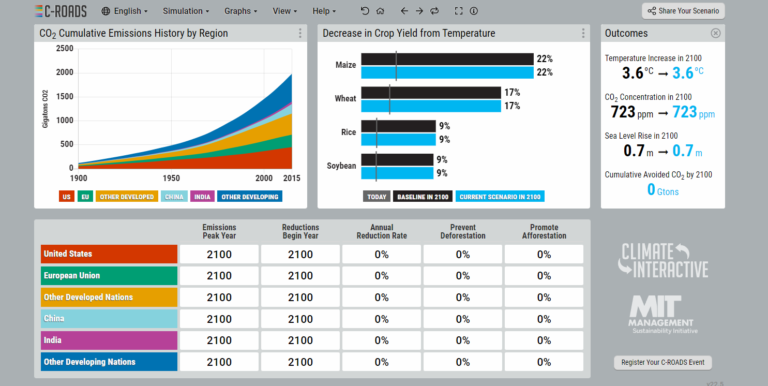The image size is (768, 386).
Task: Click the swap/repeat arrows icon
Action: click(x=434, y=11)
